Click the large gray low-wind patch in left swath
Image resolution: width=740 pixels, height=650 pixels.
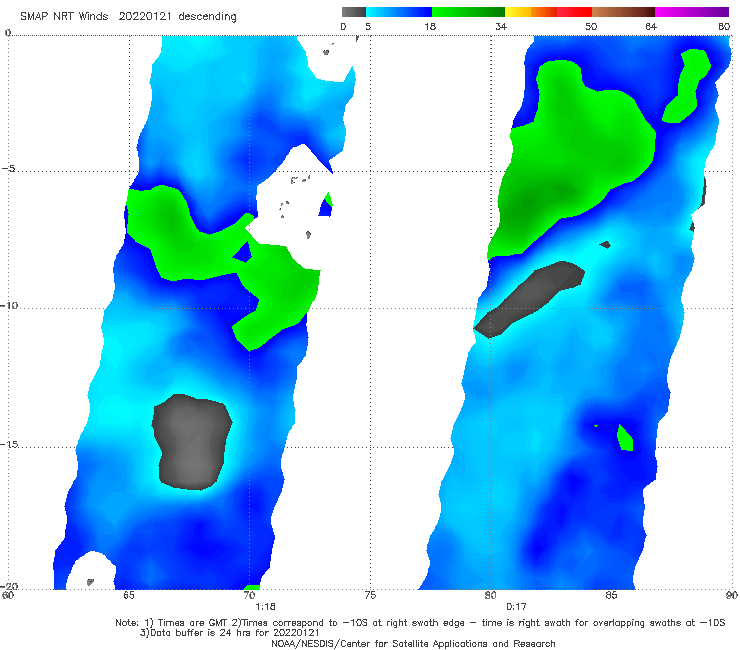192,442
